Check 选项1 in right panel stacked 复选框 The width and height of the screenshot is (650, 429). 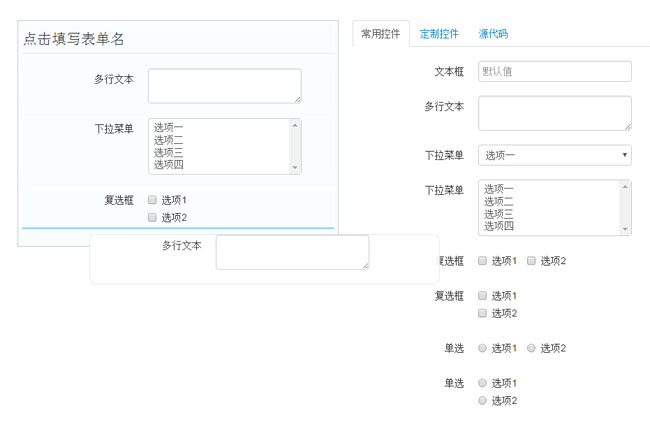tap(483, 296)
